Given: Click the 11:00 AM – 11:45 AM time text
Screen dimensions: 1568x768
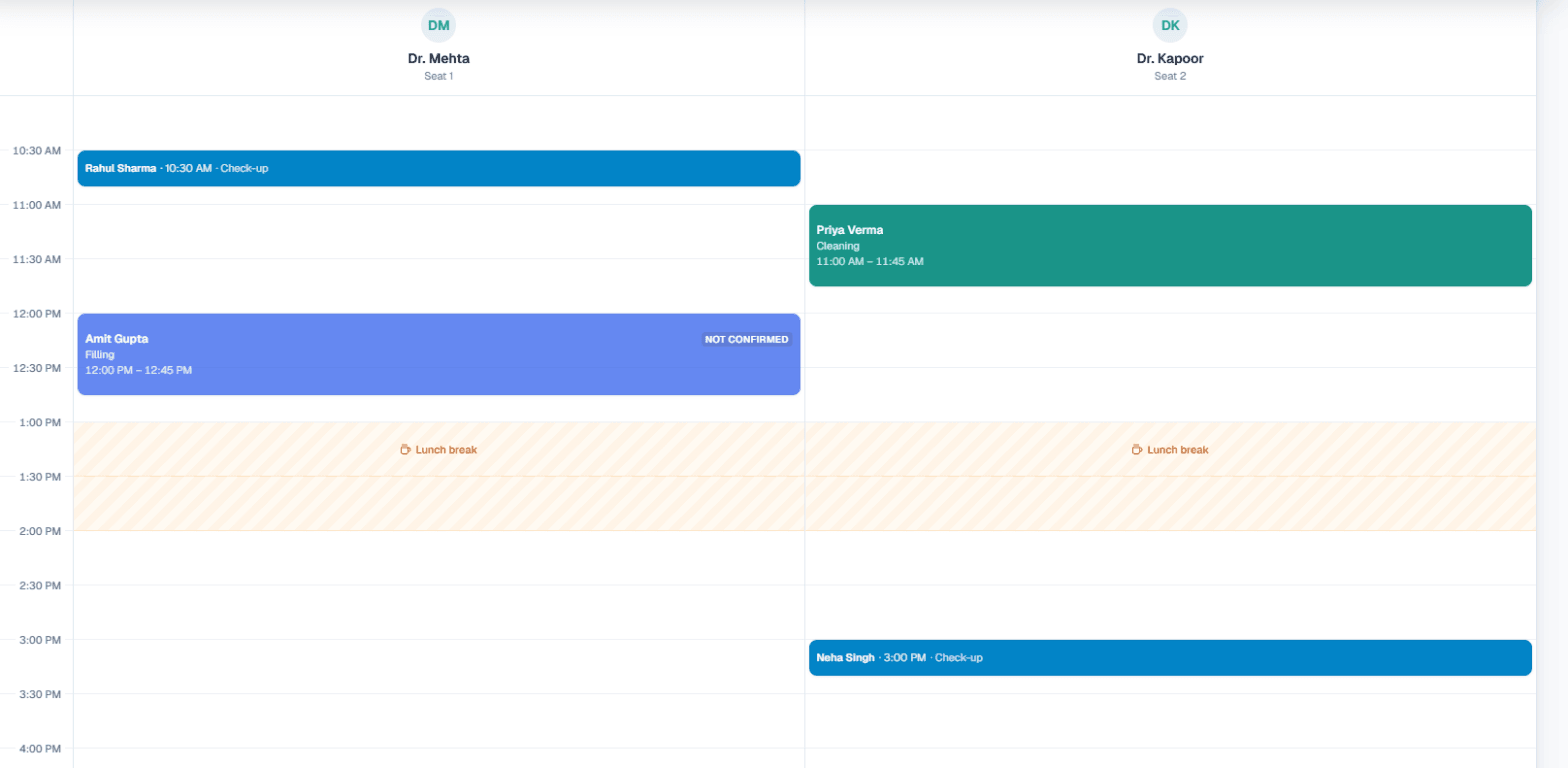Looking at the screenshot, I should 870,262.
